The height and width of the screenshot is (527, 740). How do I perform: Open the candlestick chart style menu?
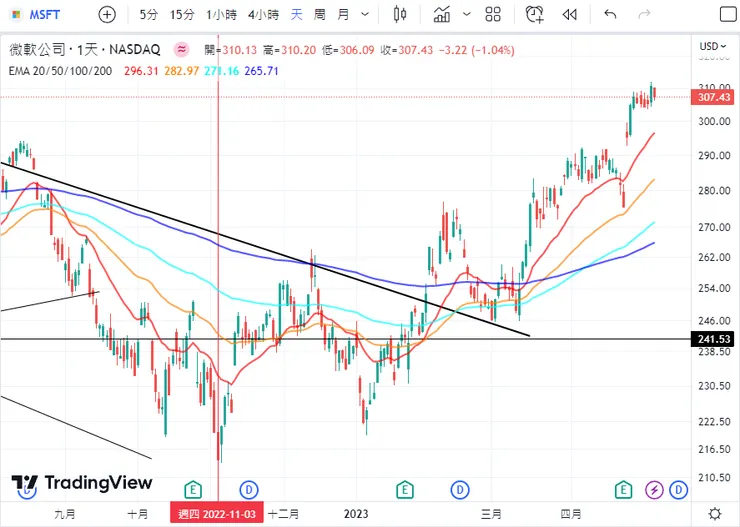tap(400, 15)
